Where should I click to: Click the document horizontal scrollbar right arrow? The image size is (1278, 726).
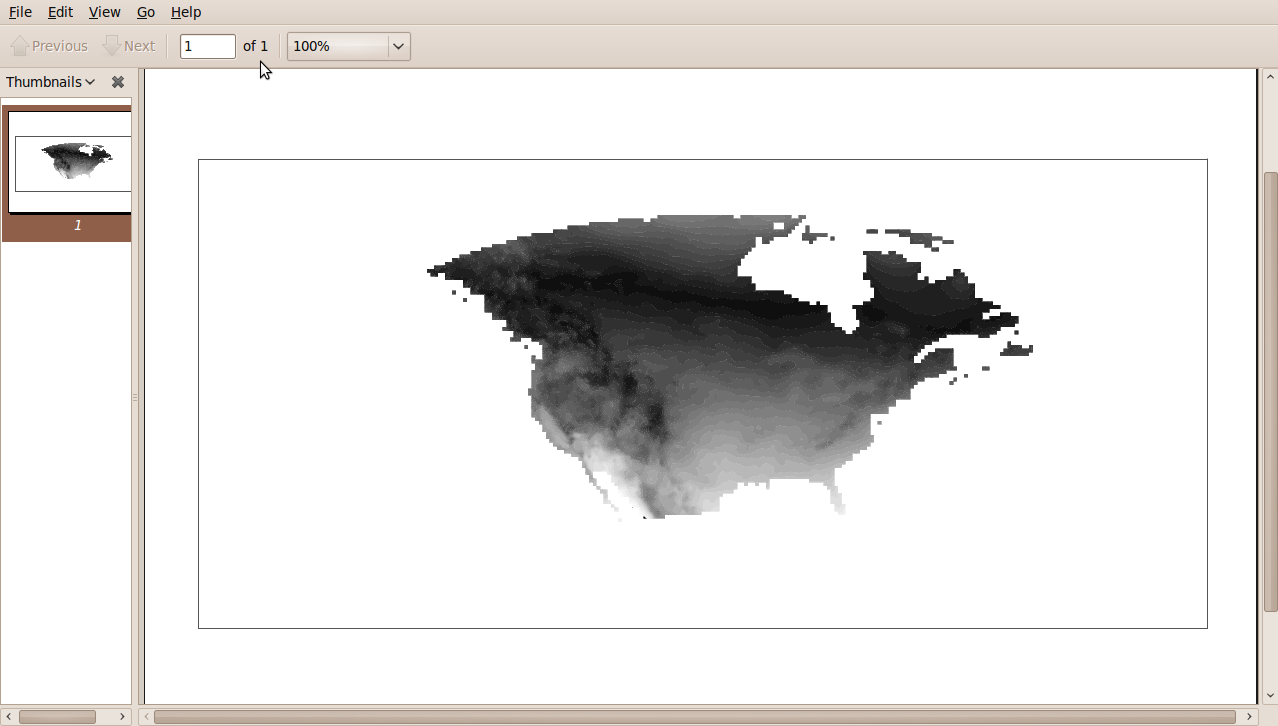1249,717
